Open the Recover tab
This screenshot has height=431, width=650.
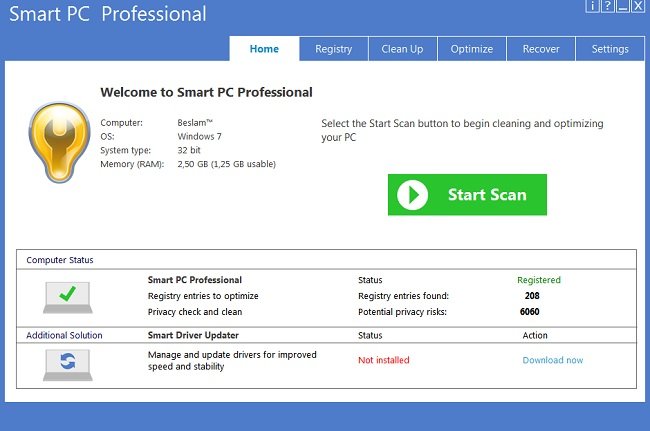pyautogui.click(x=541, y=49)
